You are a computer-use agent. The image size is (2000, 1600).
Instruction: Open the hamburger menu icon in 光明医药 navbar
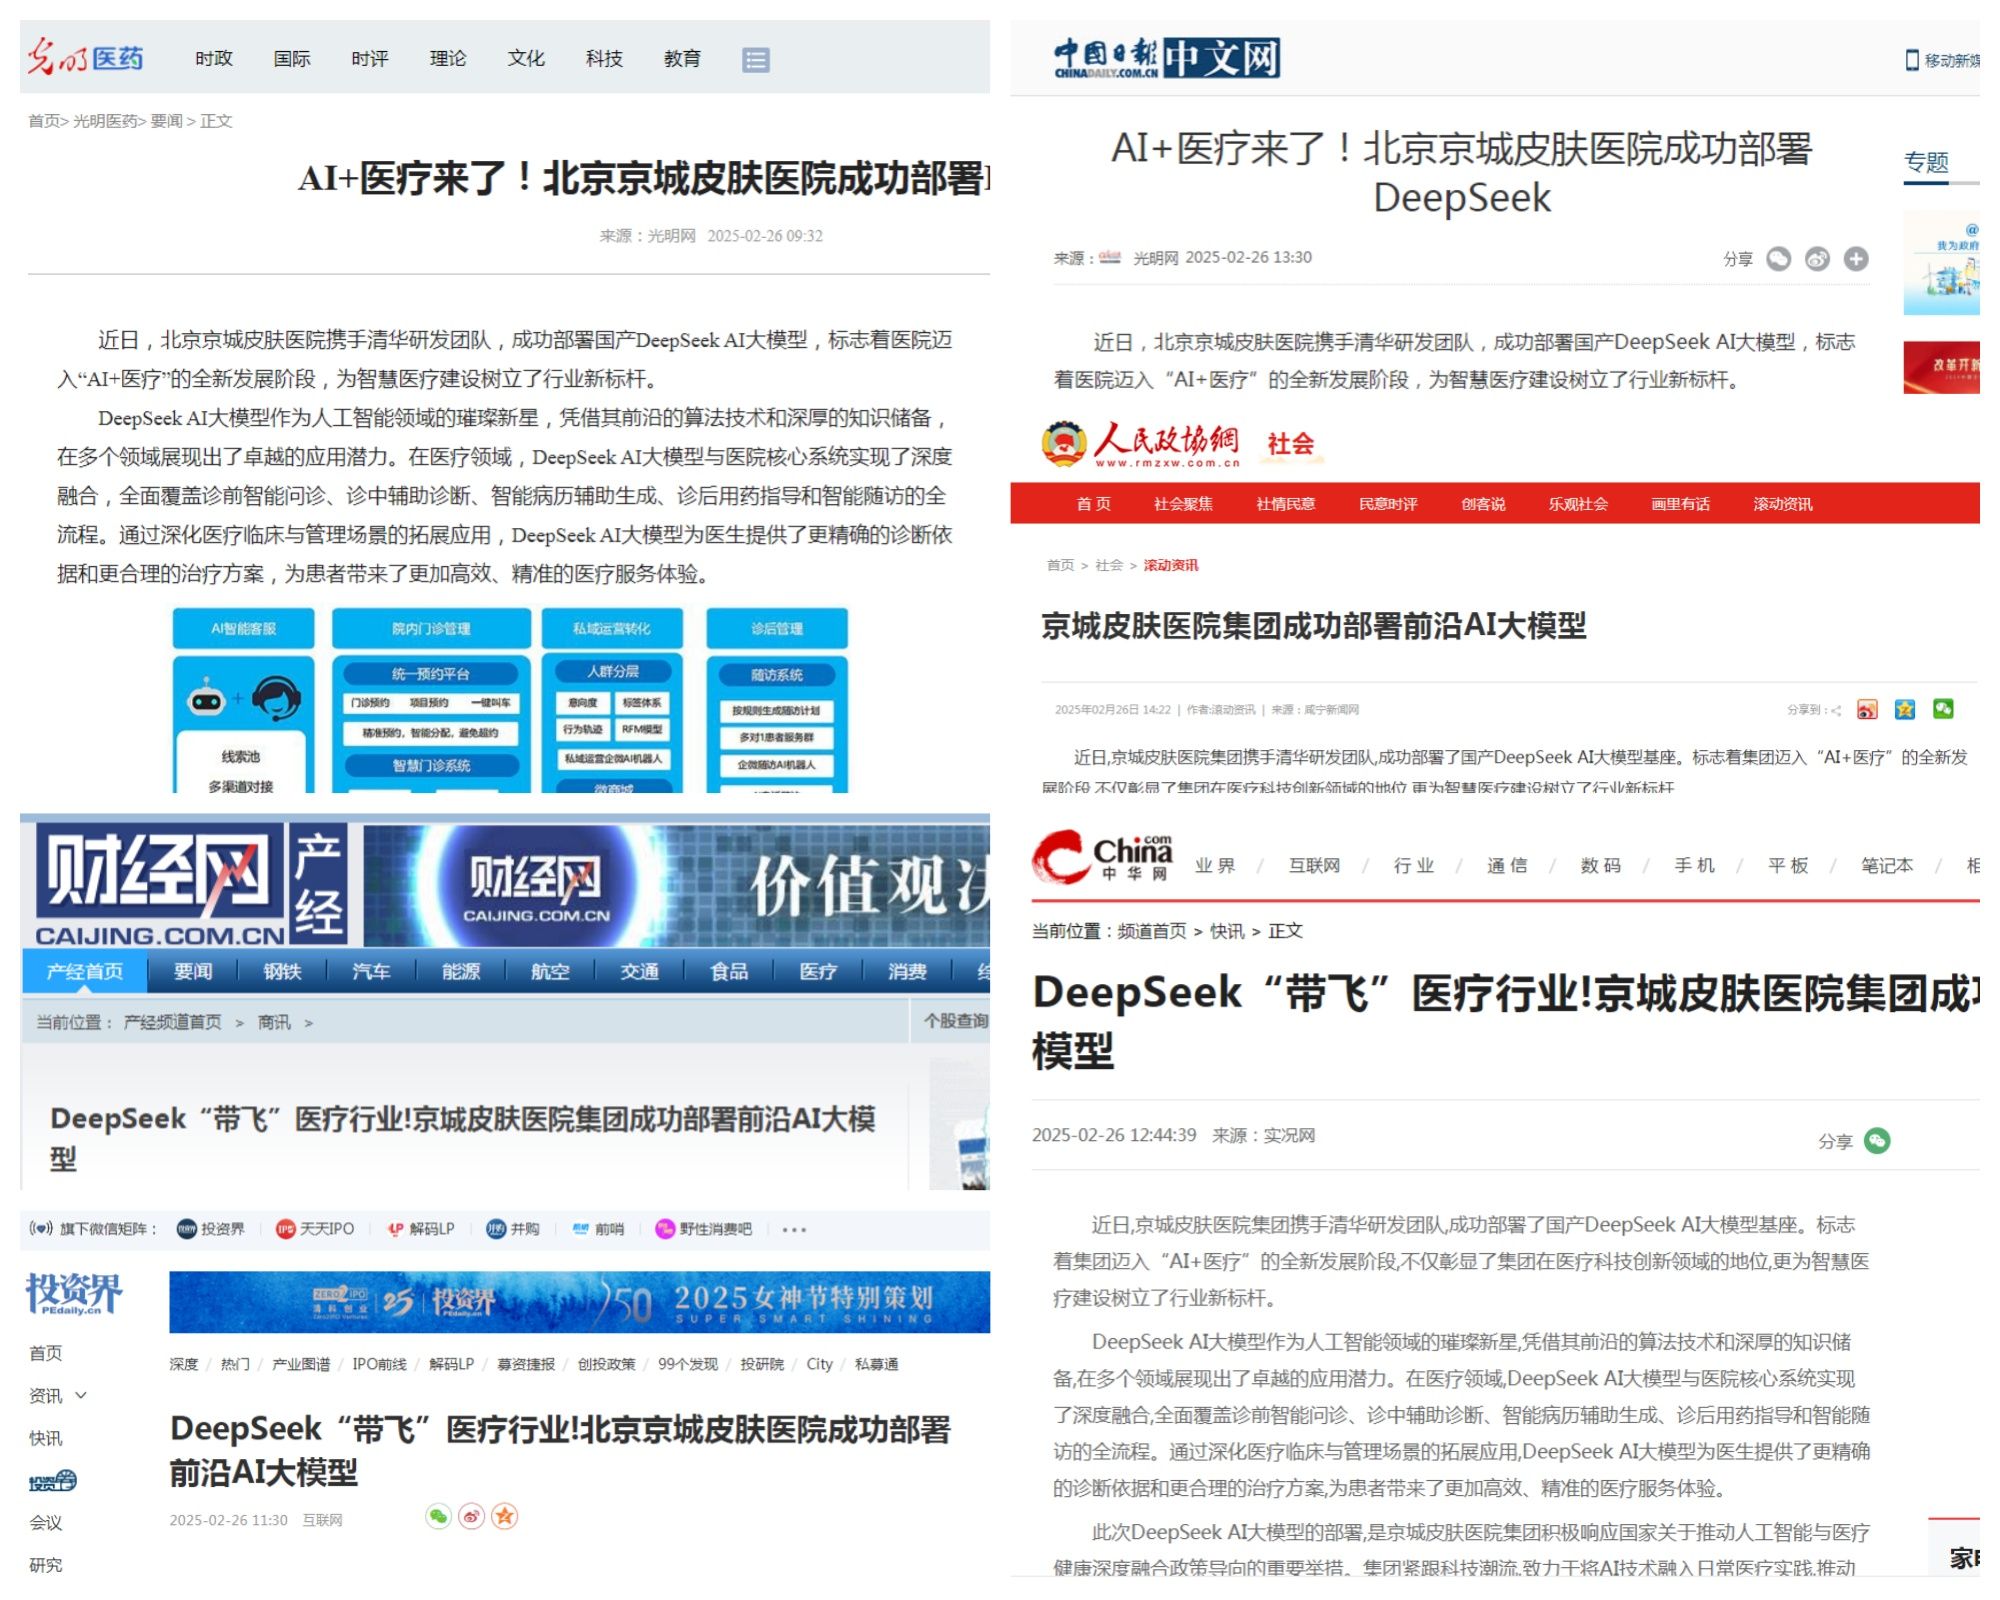pyautogui.click(x=755, y=60)
